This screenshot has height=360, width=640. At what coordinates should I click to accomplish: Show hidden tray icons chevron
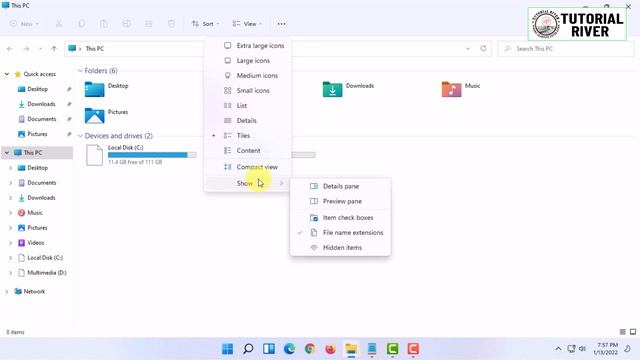[x=558, y=349]
